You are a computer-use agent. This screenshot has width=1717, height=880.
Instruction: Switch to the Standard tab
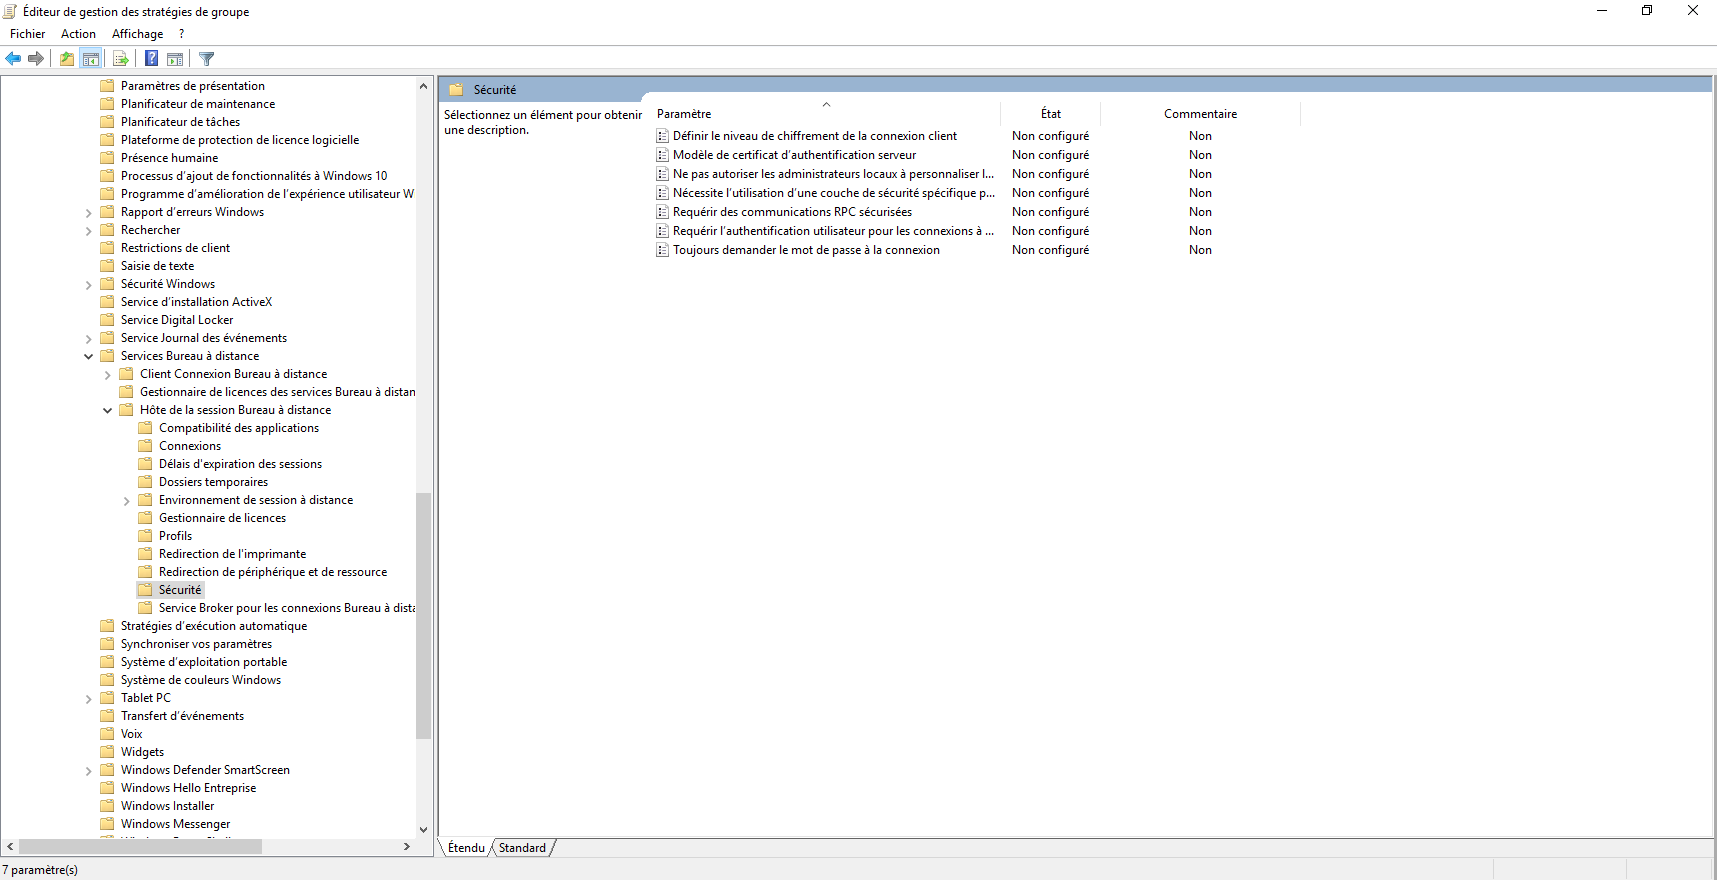coord(522,848)
